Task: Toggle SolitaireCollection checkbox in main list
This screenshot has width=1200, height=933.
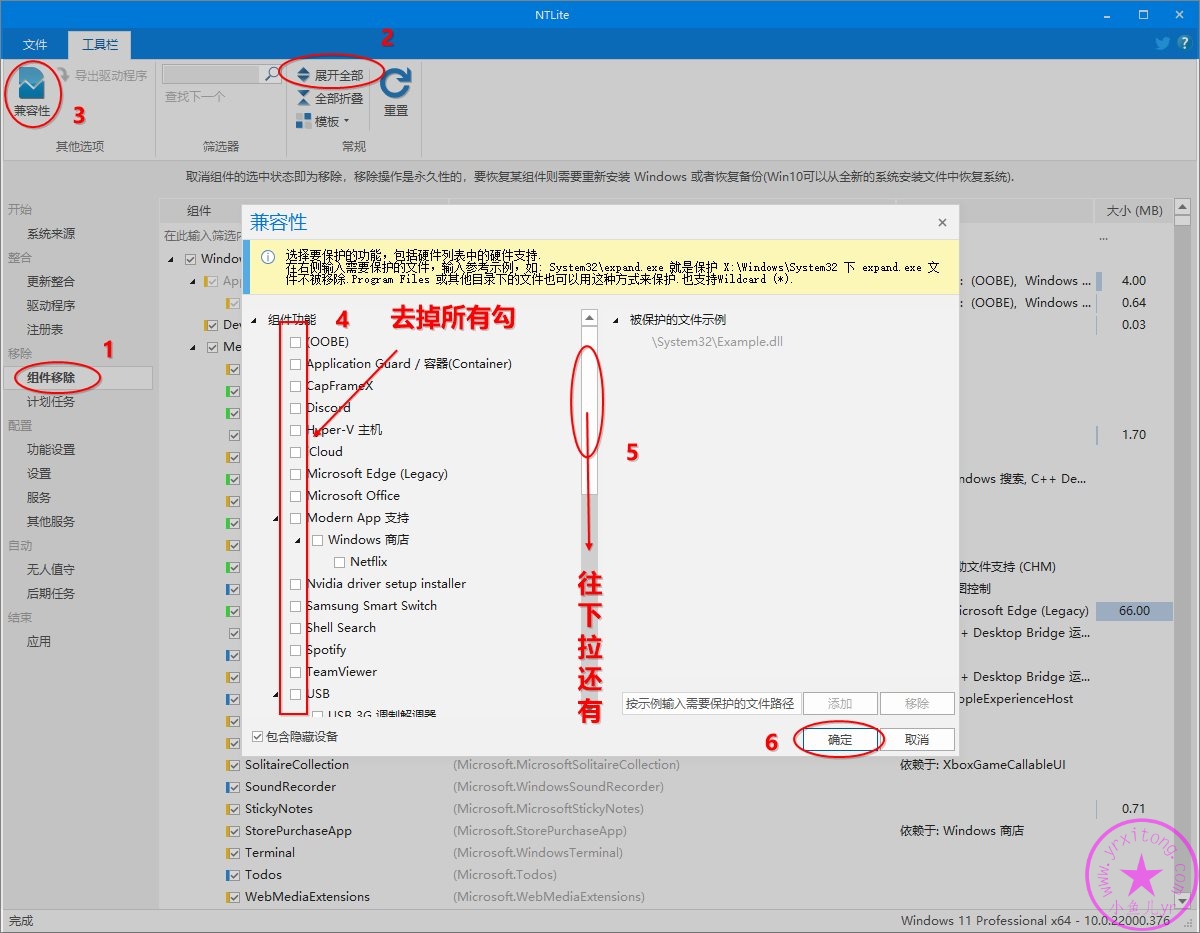Action: coord(233,765)
